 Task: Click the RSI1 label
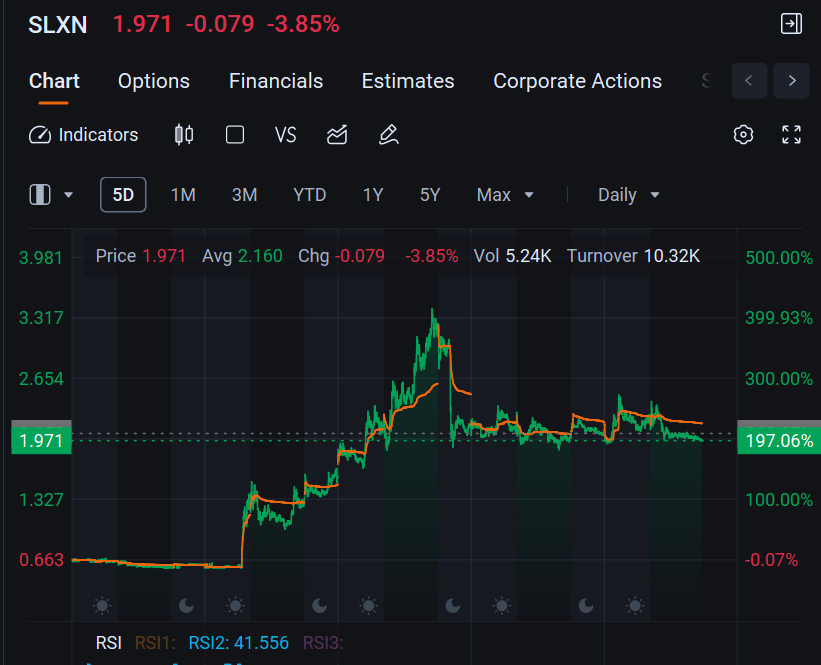tap(155, 642)
